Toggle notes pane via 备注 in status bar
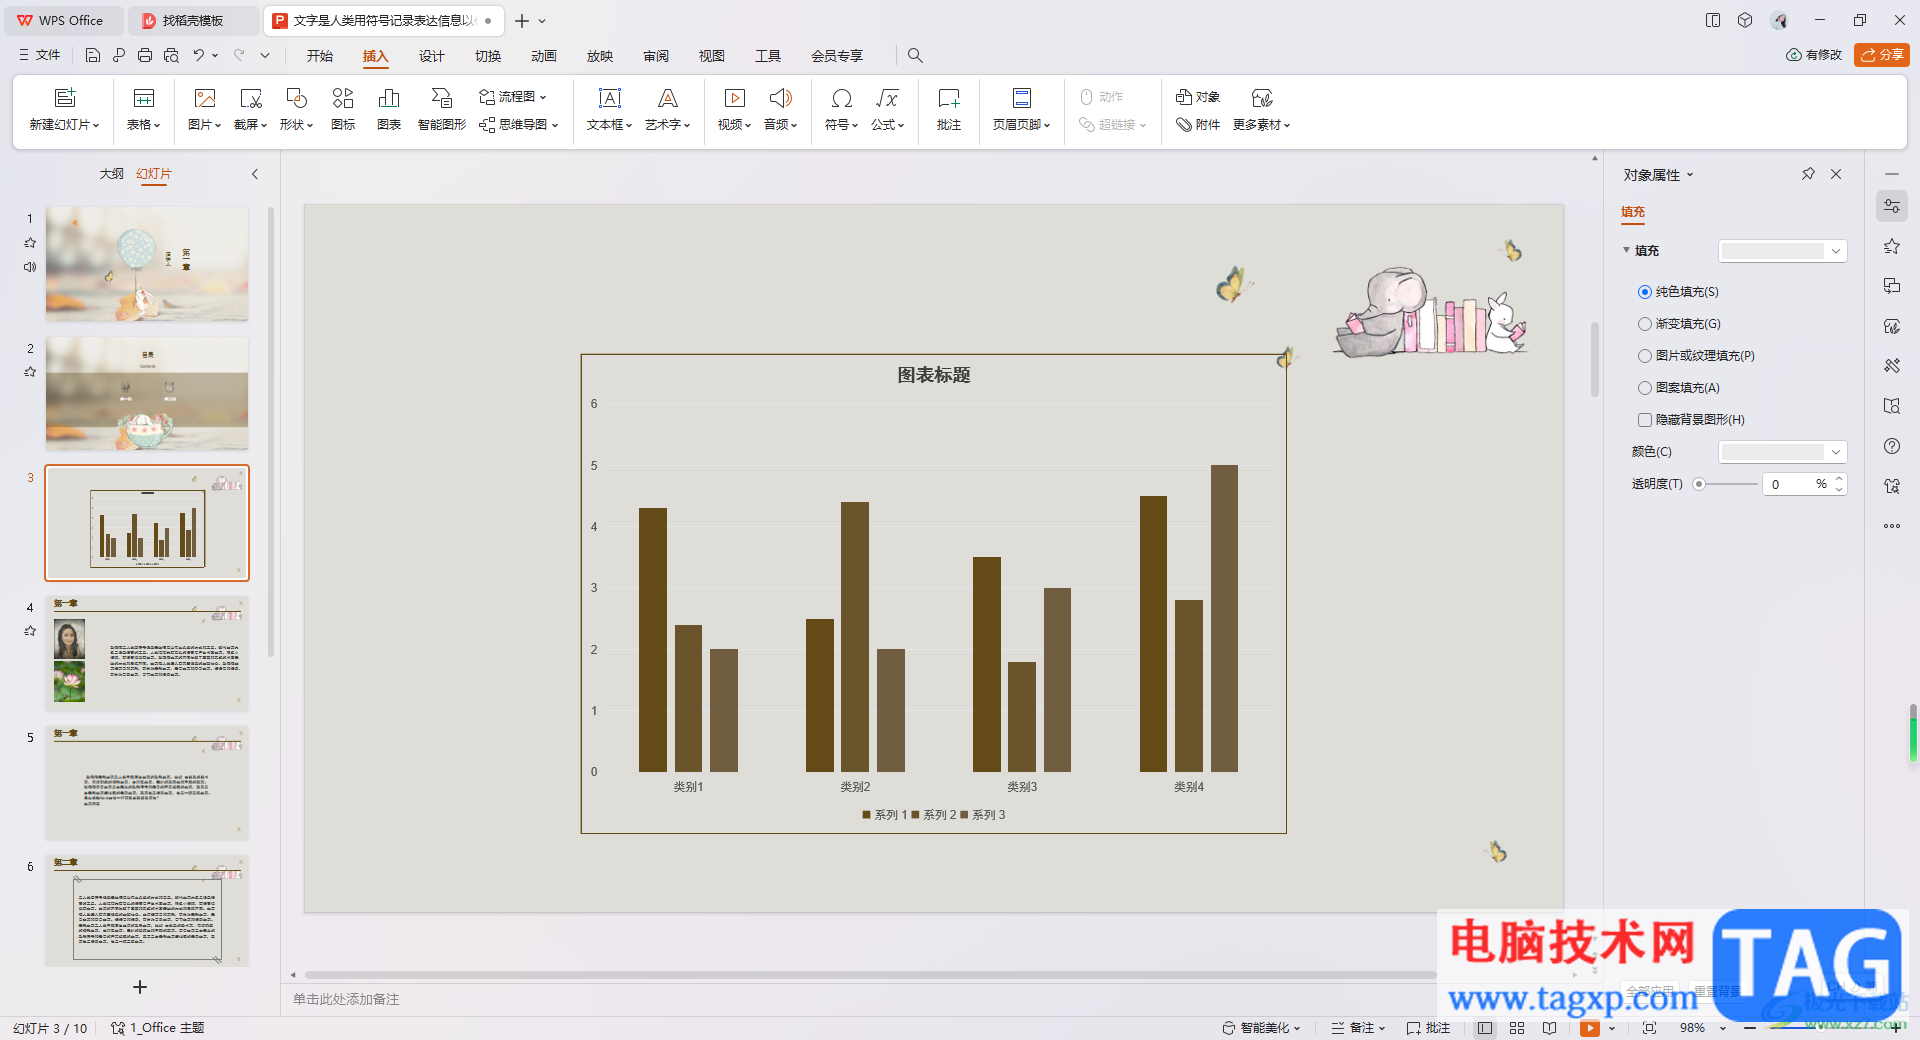The image size is (1920, 1040). click(1358, 1028)
